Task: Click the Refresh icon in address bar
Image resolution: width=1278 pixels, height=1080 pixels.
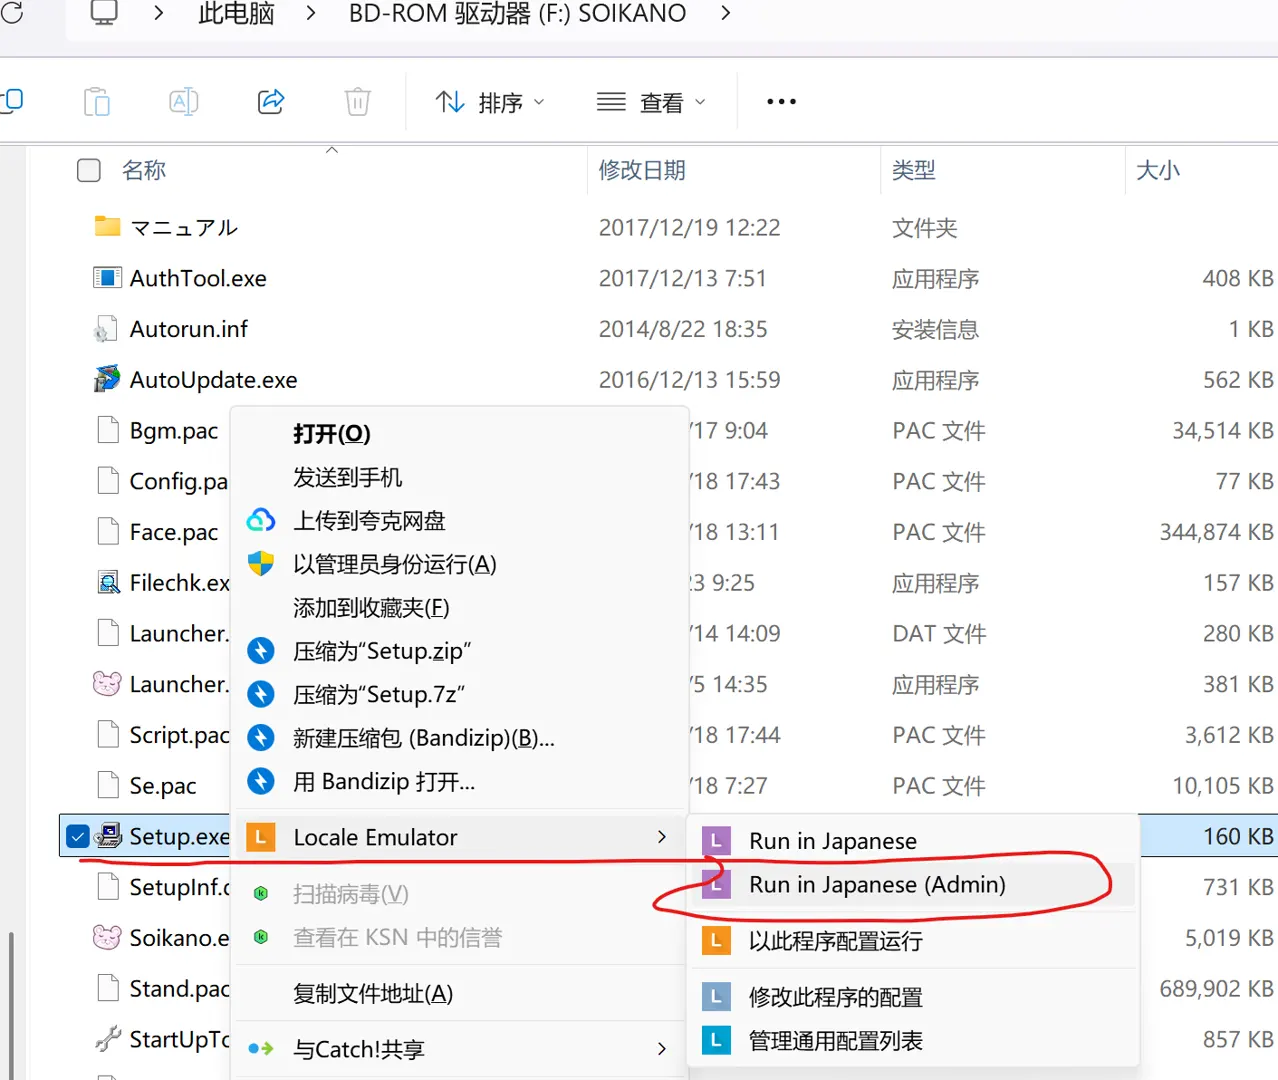Action: (x=11, y=12)
